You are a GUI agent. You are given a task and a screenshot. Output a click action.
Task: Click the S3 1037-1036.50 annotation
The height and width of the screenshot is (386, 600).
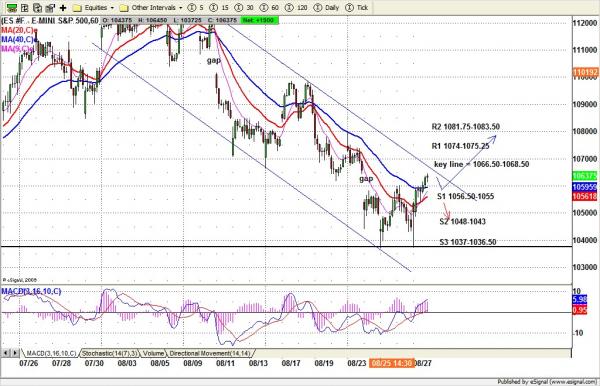pos(468,242)
